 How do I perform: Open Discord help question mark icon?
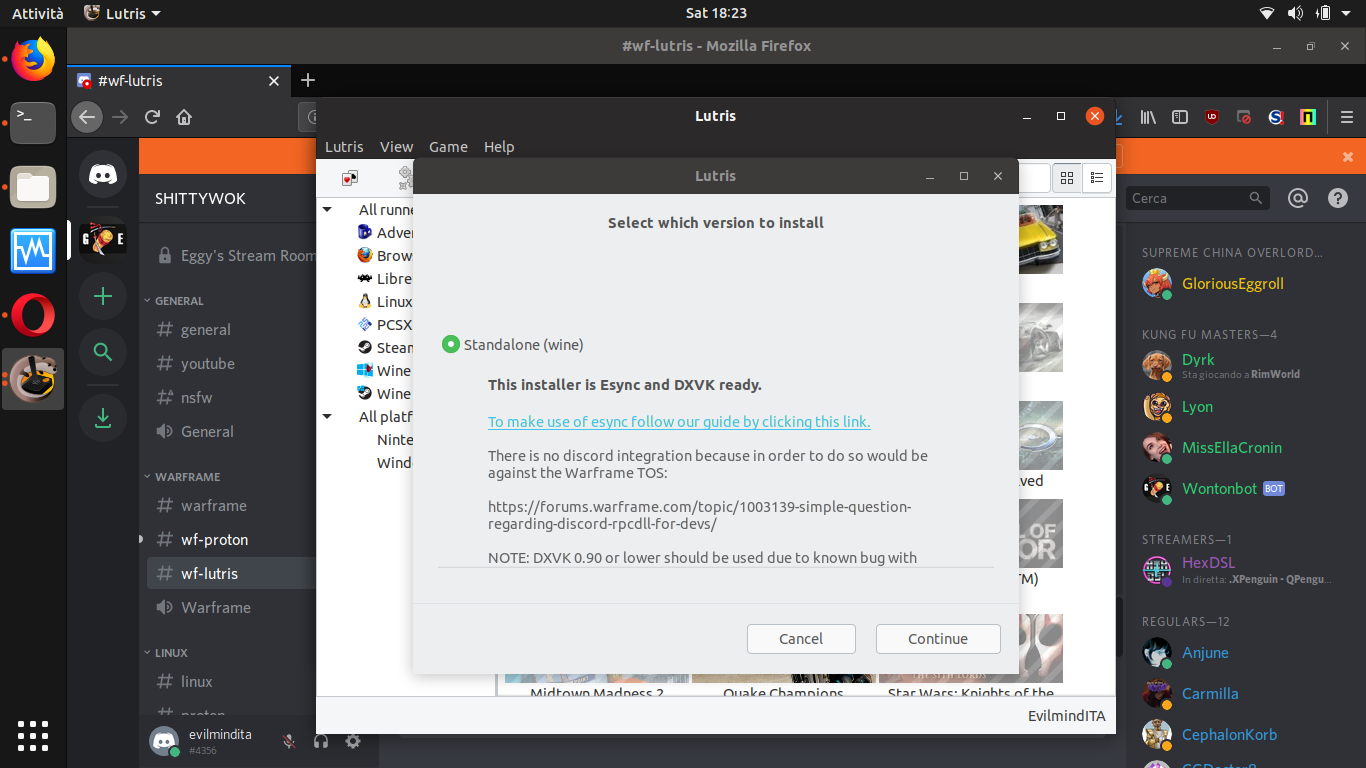pos(1338,198)
